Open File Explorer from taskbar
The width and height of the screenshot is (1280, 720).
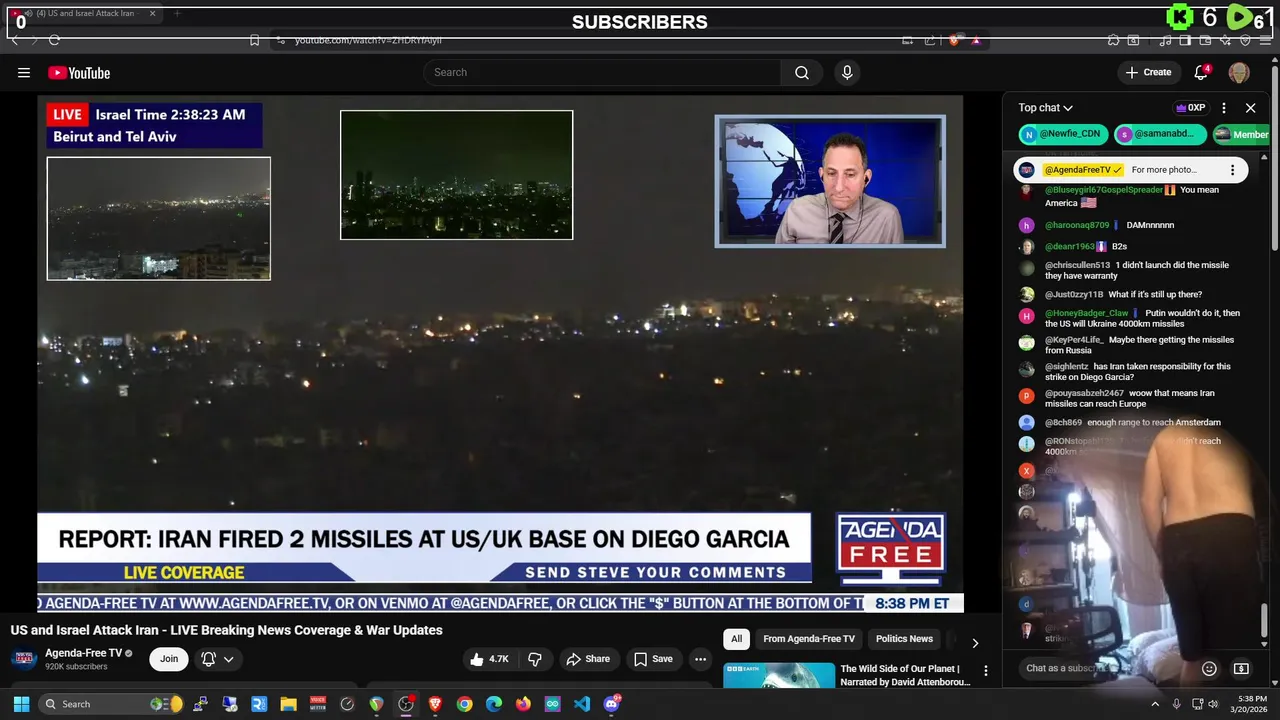[288, 704]
